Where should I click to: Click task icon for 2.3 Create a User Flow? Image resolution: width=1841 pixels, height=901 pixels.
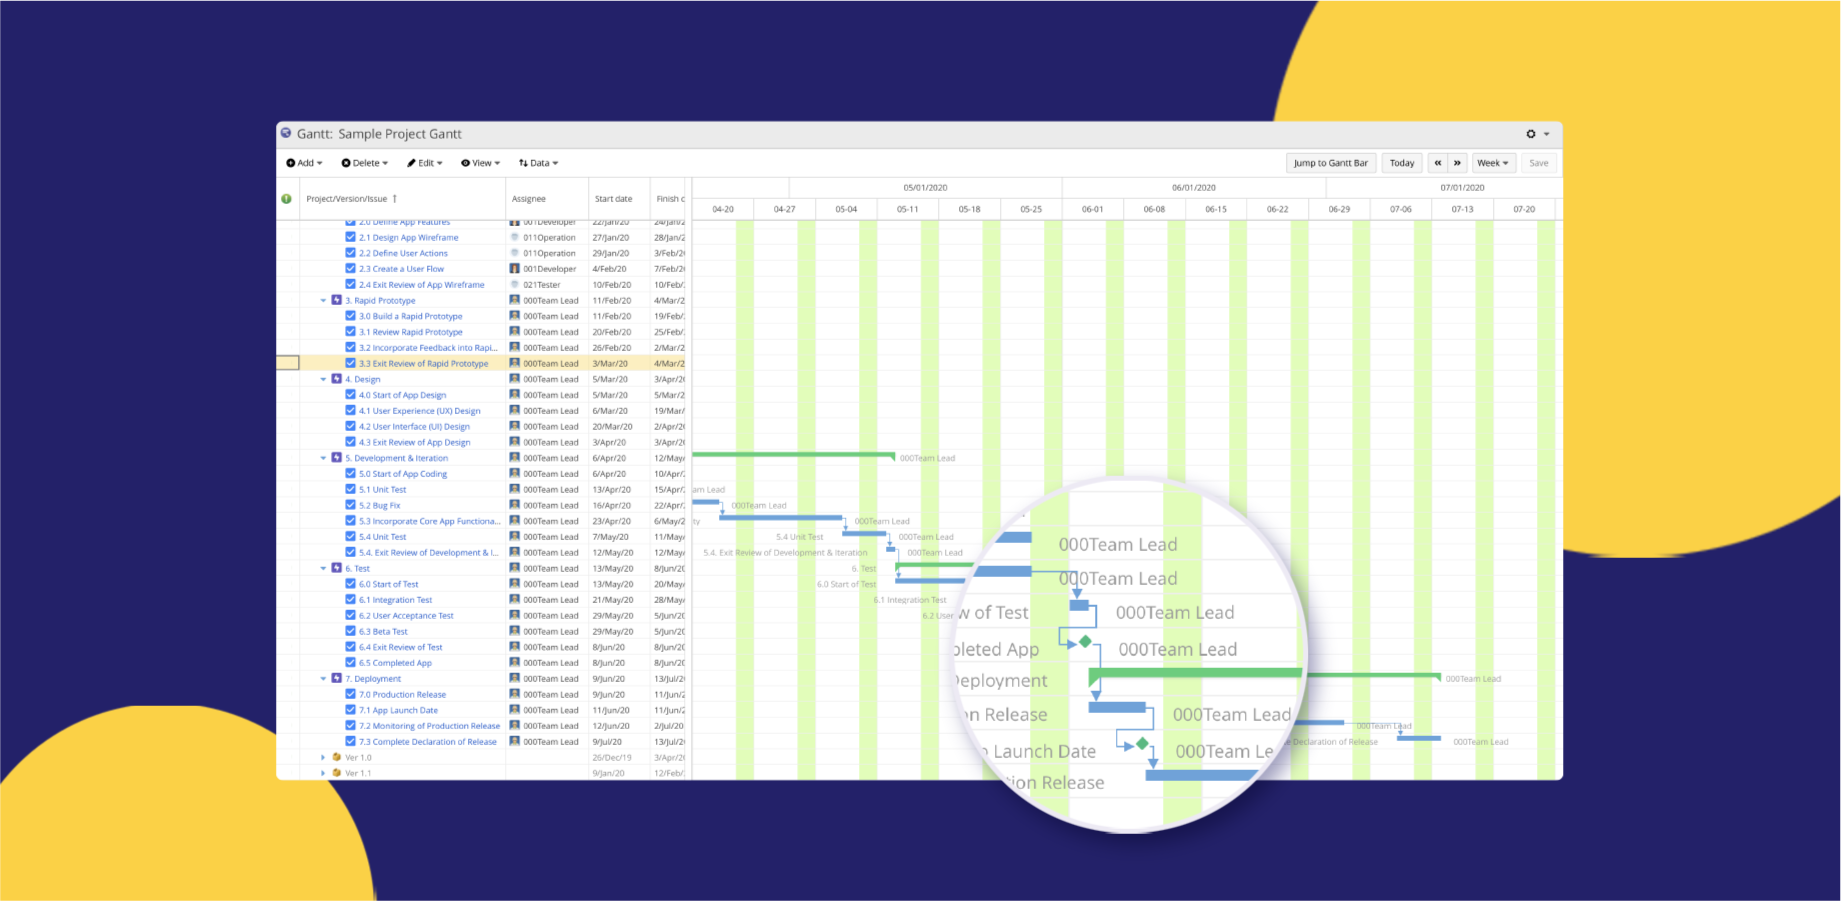350,269
